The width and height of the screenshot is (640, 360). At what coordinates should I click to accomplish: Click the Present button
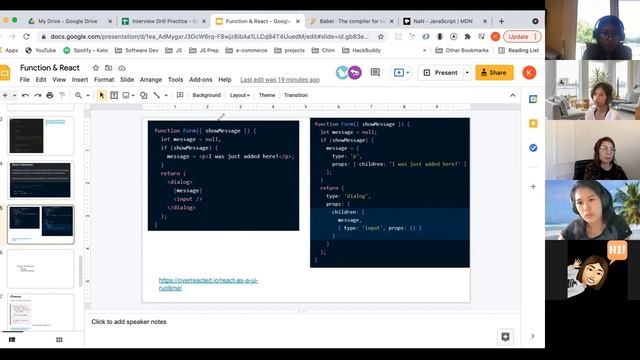click(x=441, y=73)
